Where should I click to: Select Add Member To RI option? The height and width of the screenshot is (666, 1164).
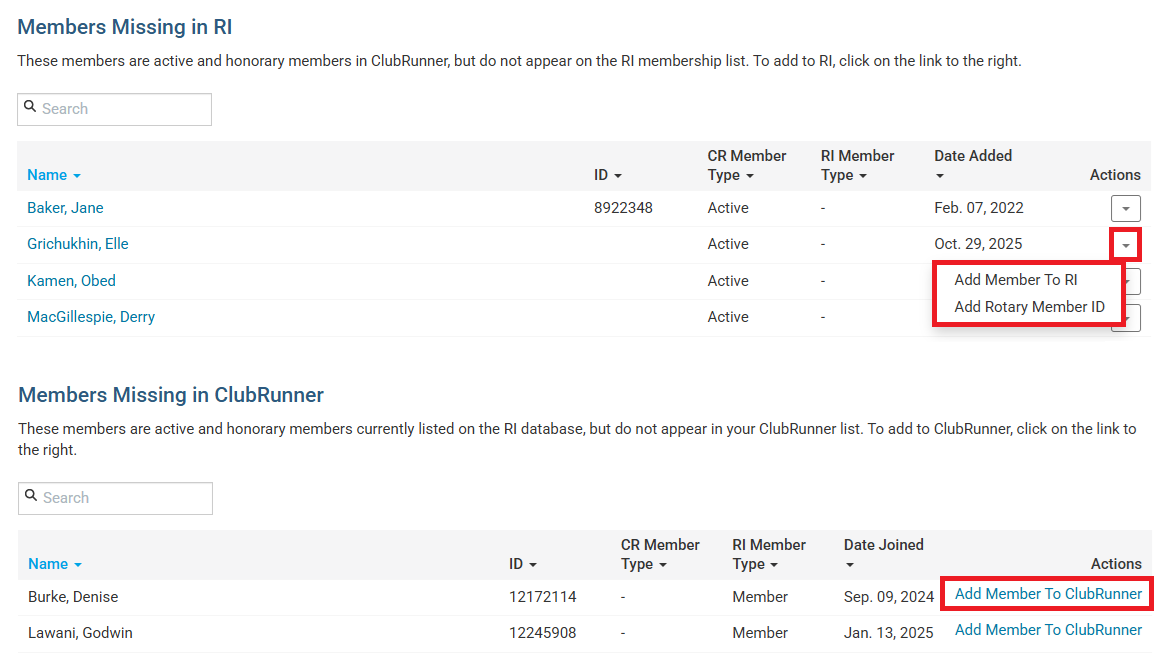pyautogui.click(x=1015, y=280)
